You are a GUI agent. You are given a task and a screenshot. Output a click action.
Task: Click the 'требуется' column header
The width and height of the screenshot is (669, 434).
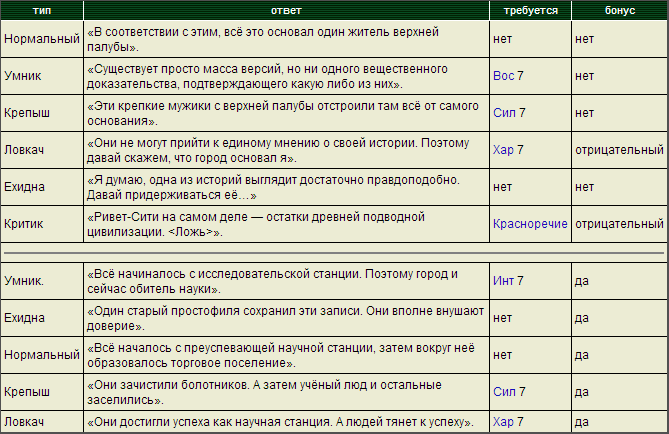point(530,11)
